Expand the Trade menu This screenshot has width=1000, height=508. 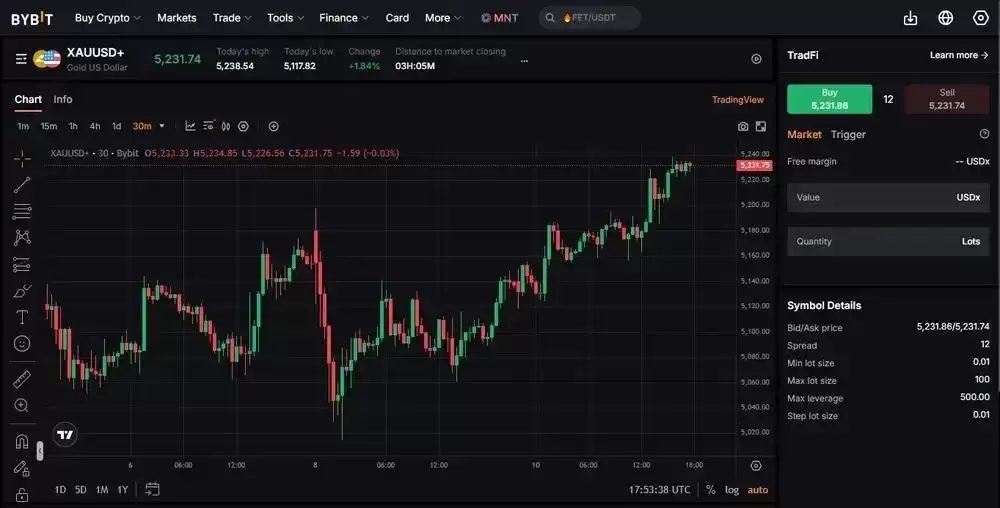(232, 18)
